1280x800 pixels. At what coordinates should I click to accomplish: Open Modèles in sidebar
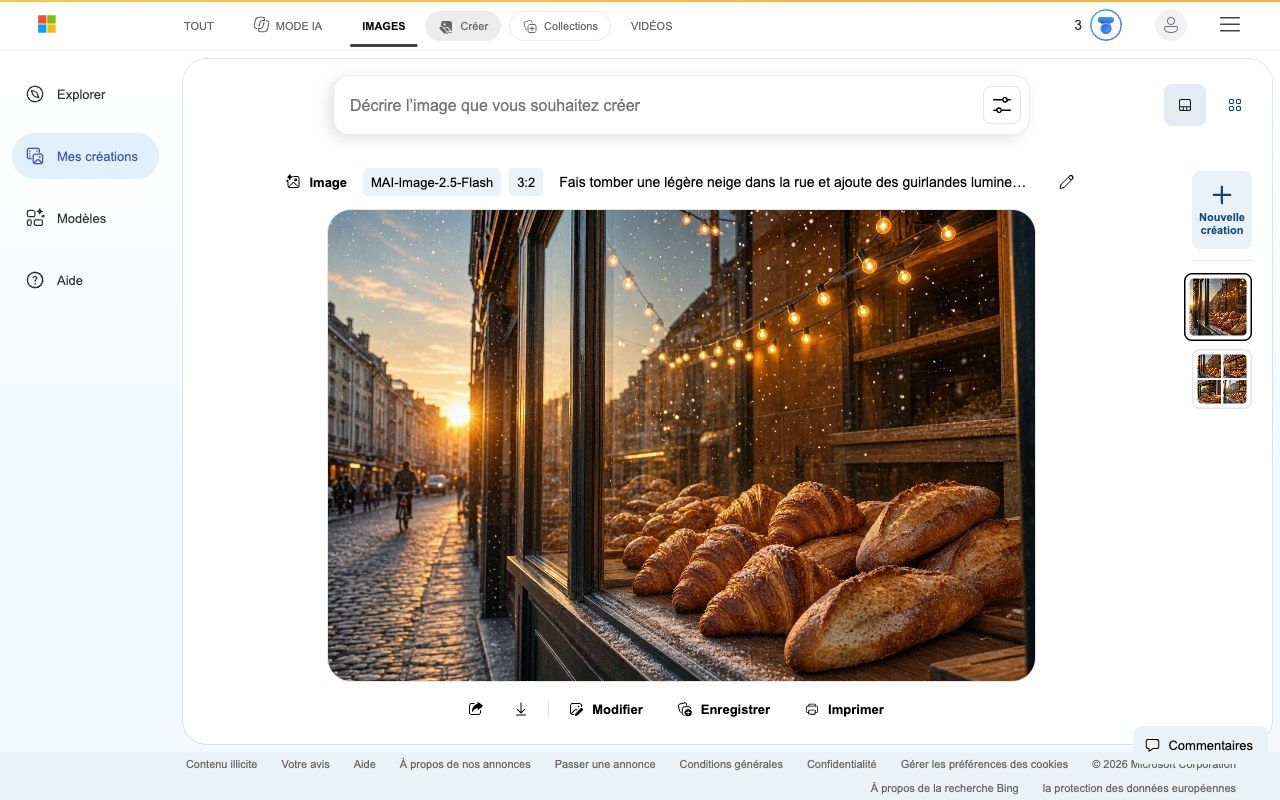click(85, 218)
